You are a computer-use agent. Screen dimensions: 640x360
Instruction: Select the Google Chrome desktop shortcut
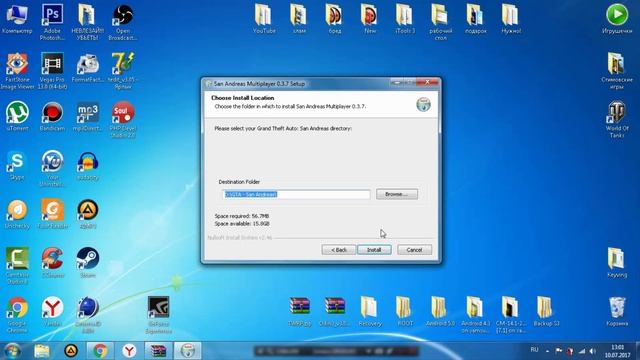(17, 315)
